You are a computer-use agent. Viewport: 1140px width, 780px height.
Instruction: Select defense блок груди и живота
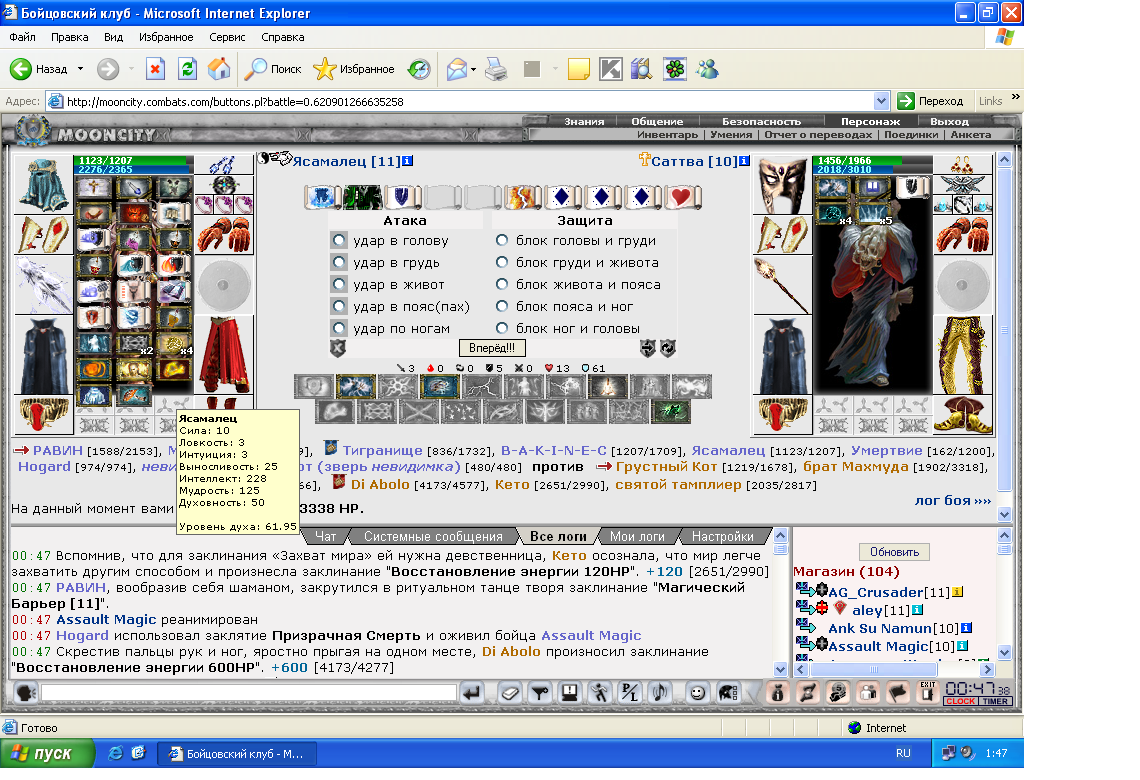pos(502,262)
